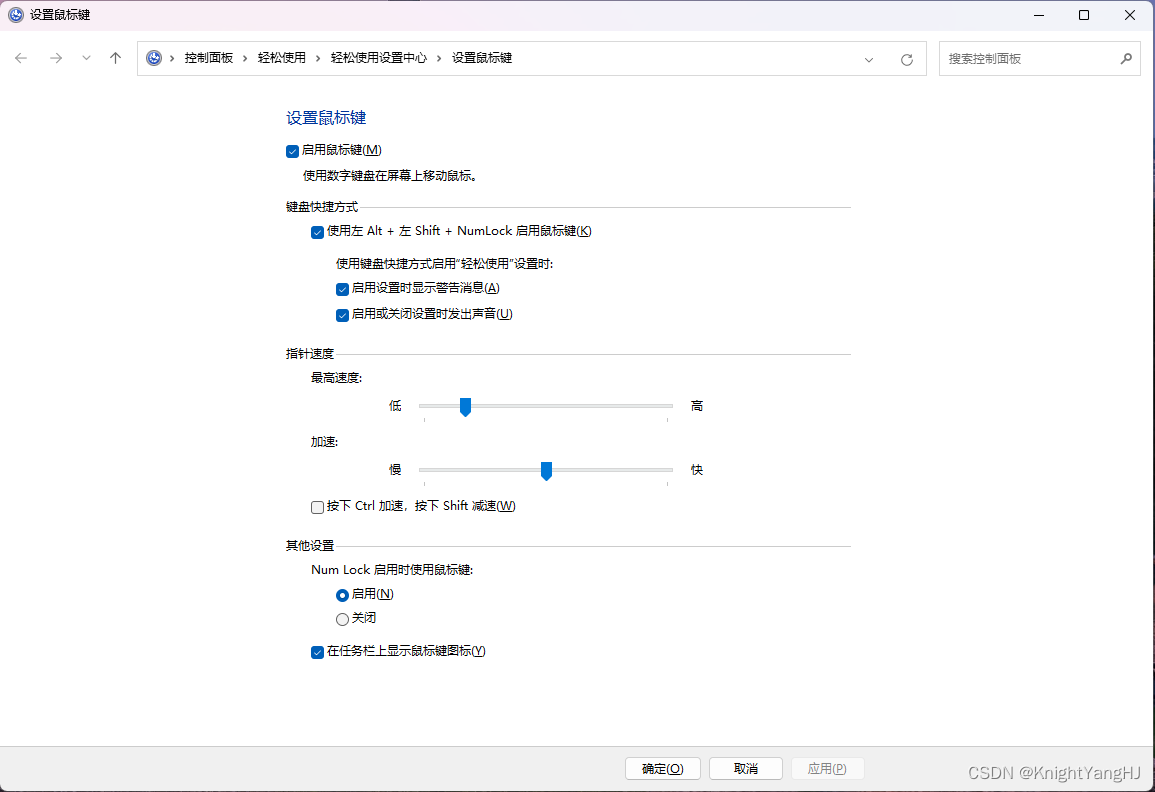Click the 使用数字键盘在屏幕上移动鼠标 description
Image resolution: width=1155 pixels, height=792 pixels.
[390, 176]
